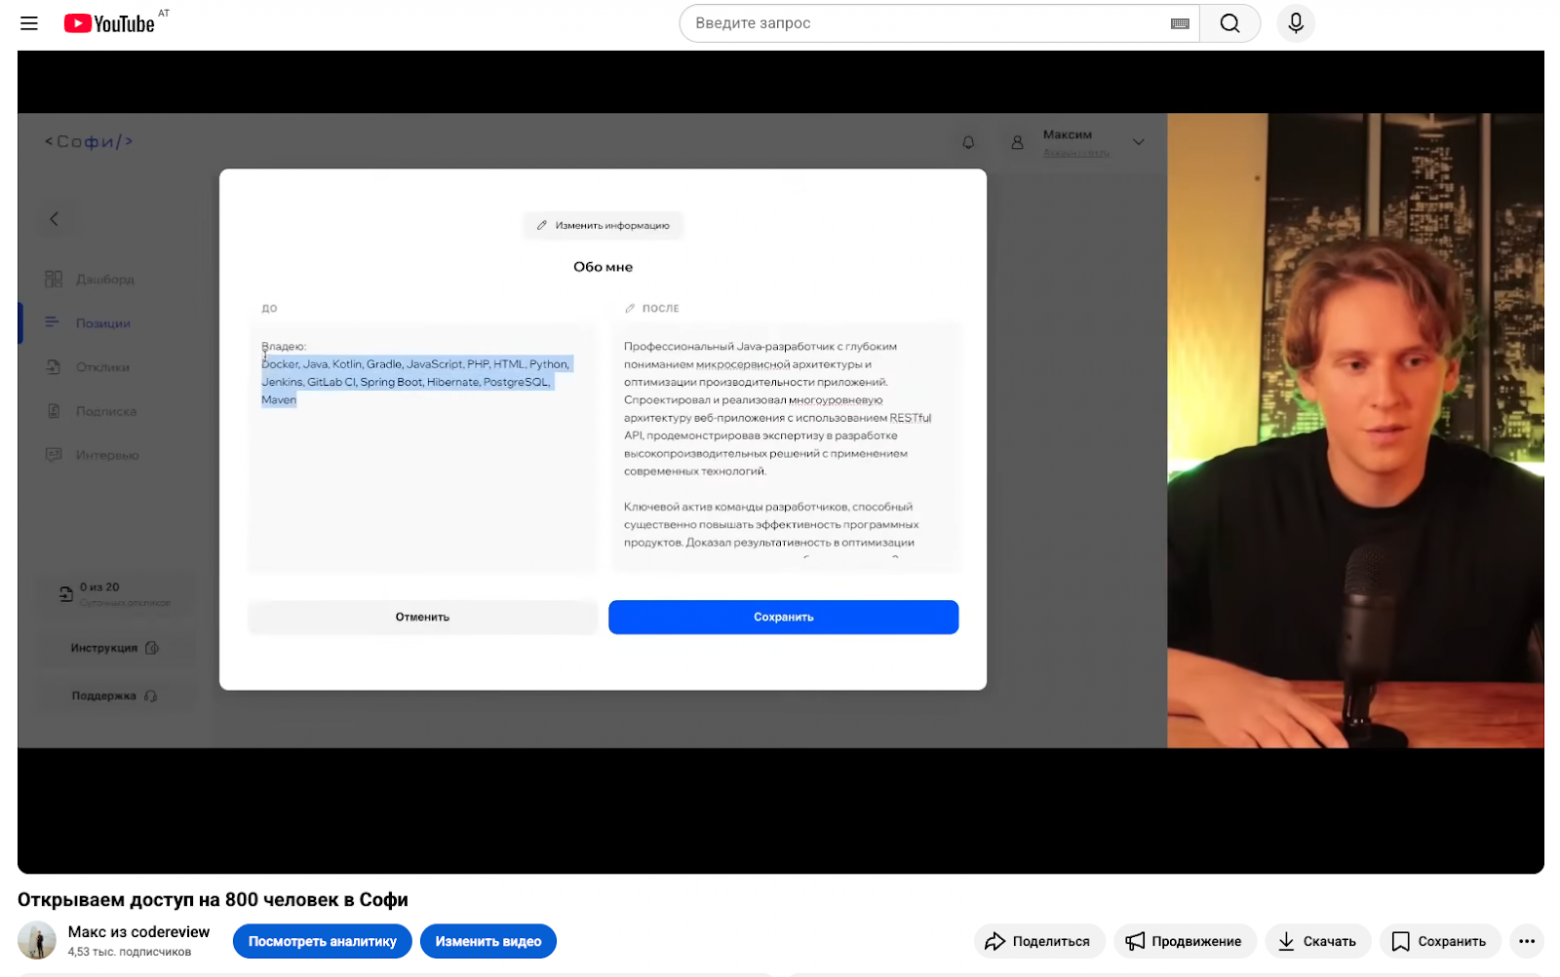The image size is (1560, 977).
Task: Click the 'Отменить' button in the dialog
Action: click(x=422, y=617)
